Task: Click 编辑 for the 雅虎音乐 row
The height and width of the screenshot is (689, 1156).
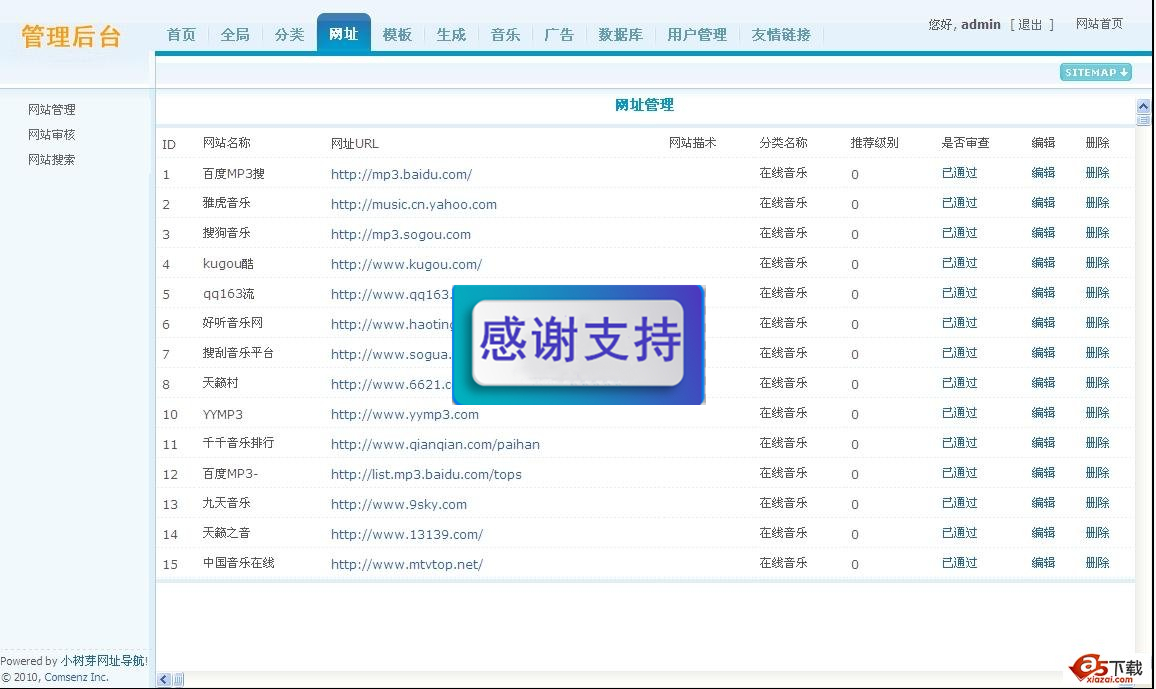Action: coord(1043,203)
